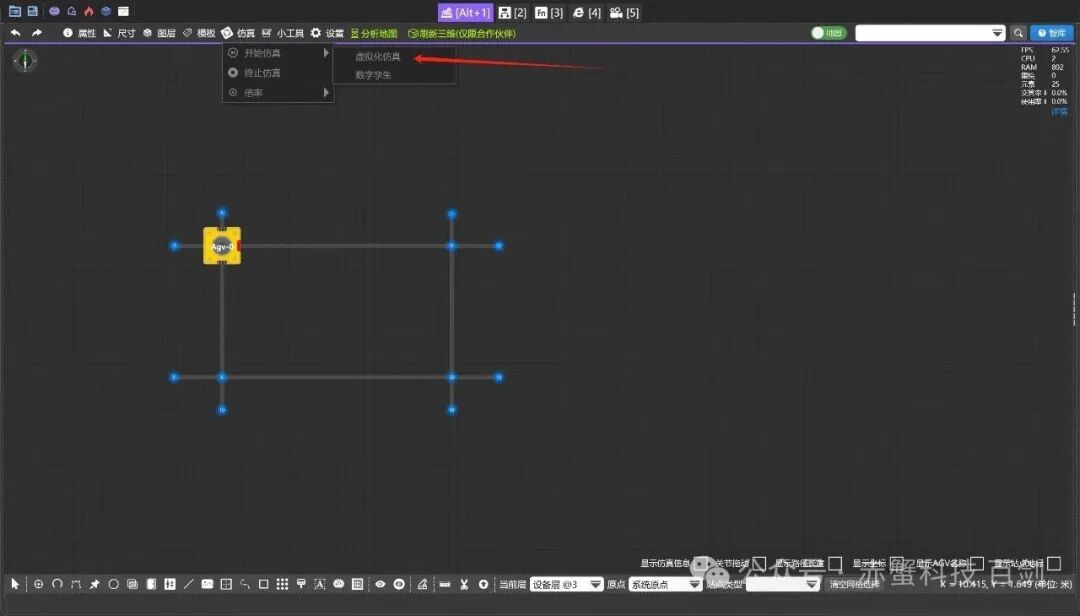Expand the 开始仿真 submenu
This screenshot has width=1080, height=616.
point(278,53)
